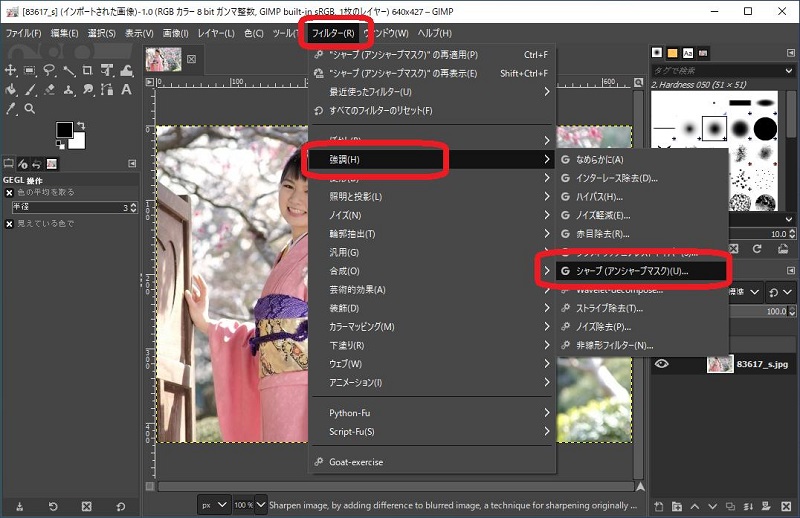The width and height of the screenshot is (800, 518).
Task: Toggle the 色の平均を取る checkbox
Action: click(x=10, y=192)
